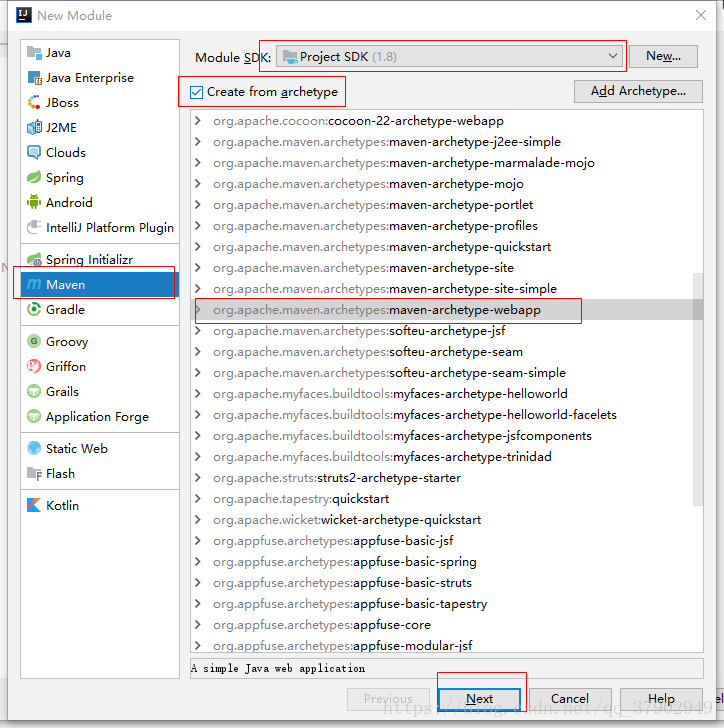Click the disabled Previous button
The height and width of the screenshot is (728, 724).
pos(388,699)
